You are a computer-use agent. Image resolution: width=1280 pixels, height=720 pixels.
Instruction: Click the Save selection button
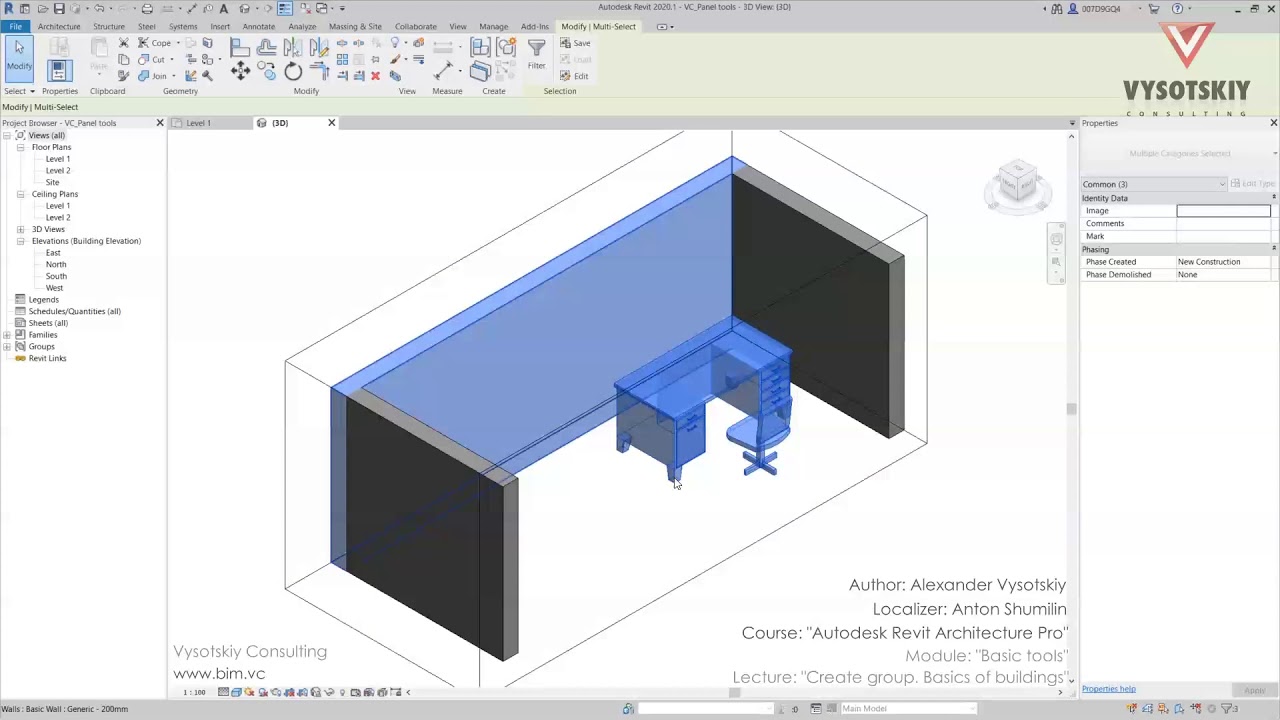point(575,43)
